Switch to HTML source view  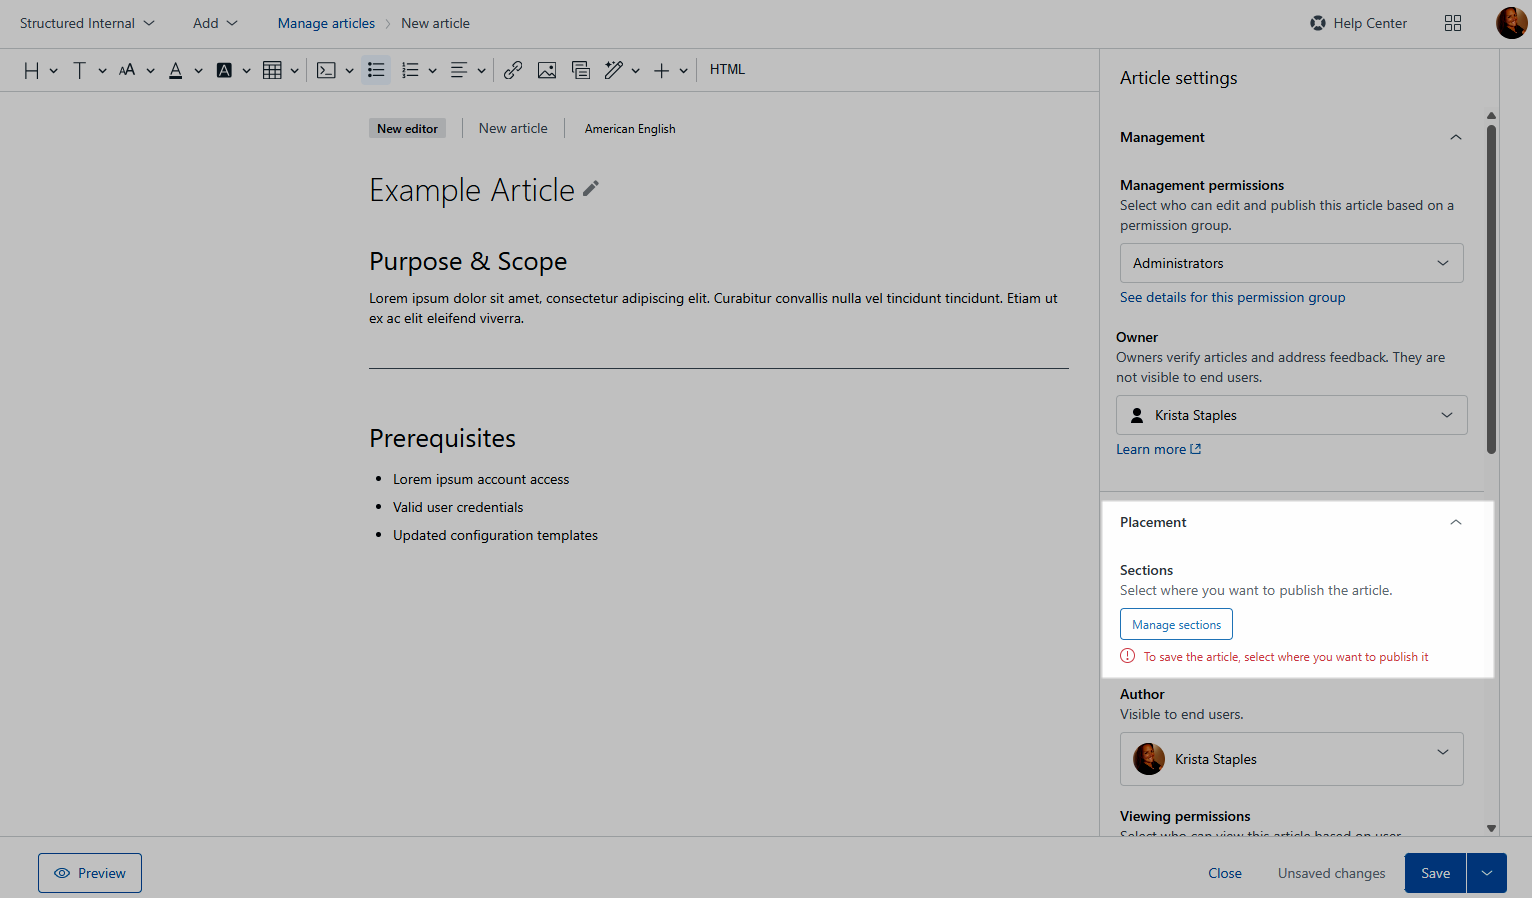(727, 70)
